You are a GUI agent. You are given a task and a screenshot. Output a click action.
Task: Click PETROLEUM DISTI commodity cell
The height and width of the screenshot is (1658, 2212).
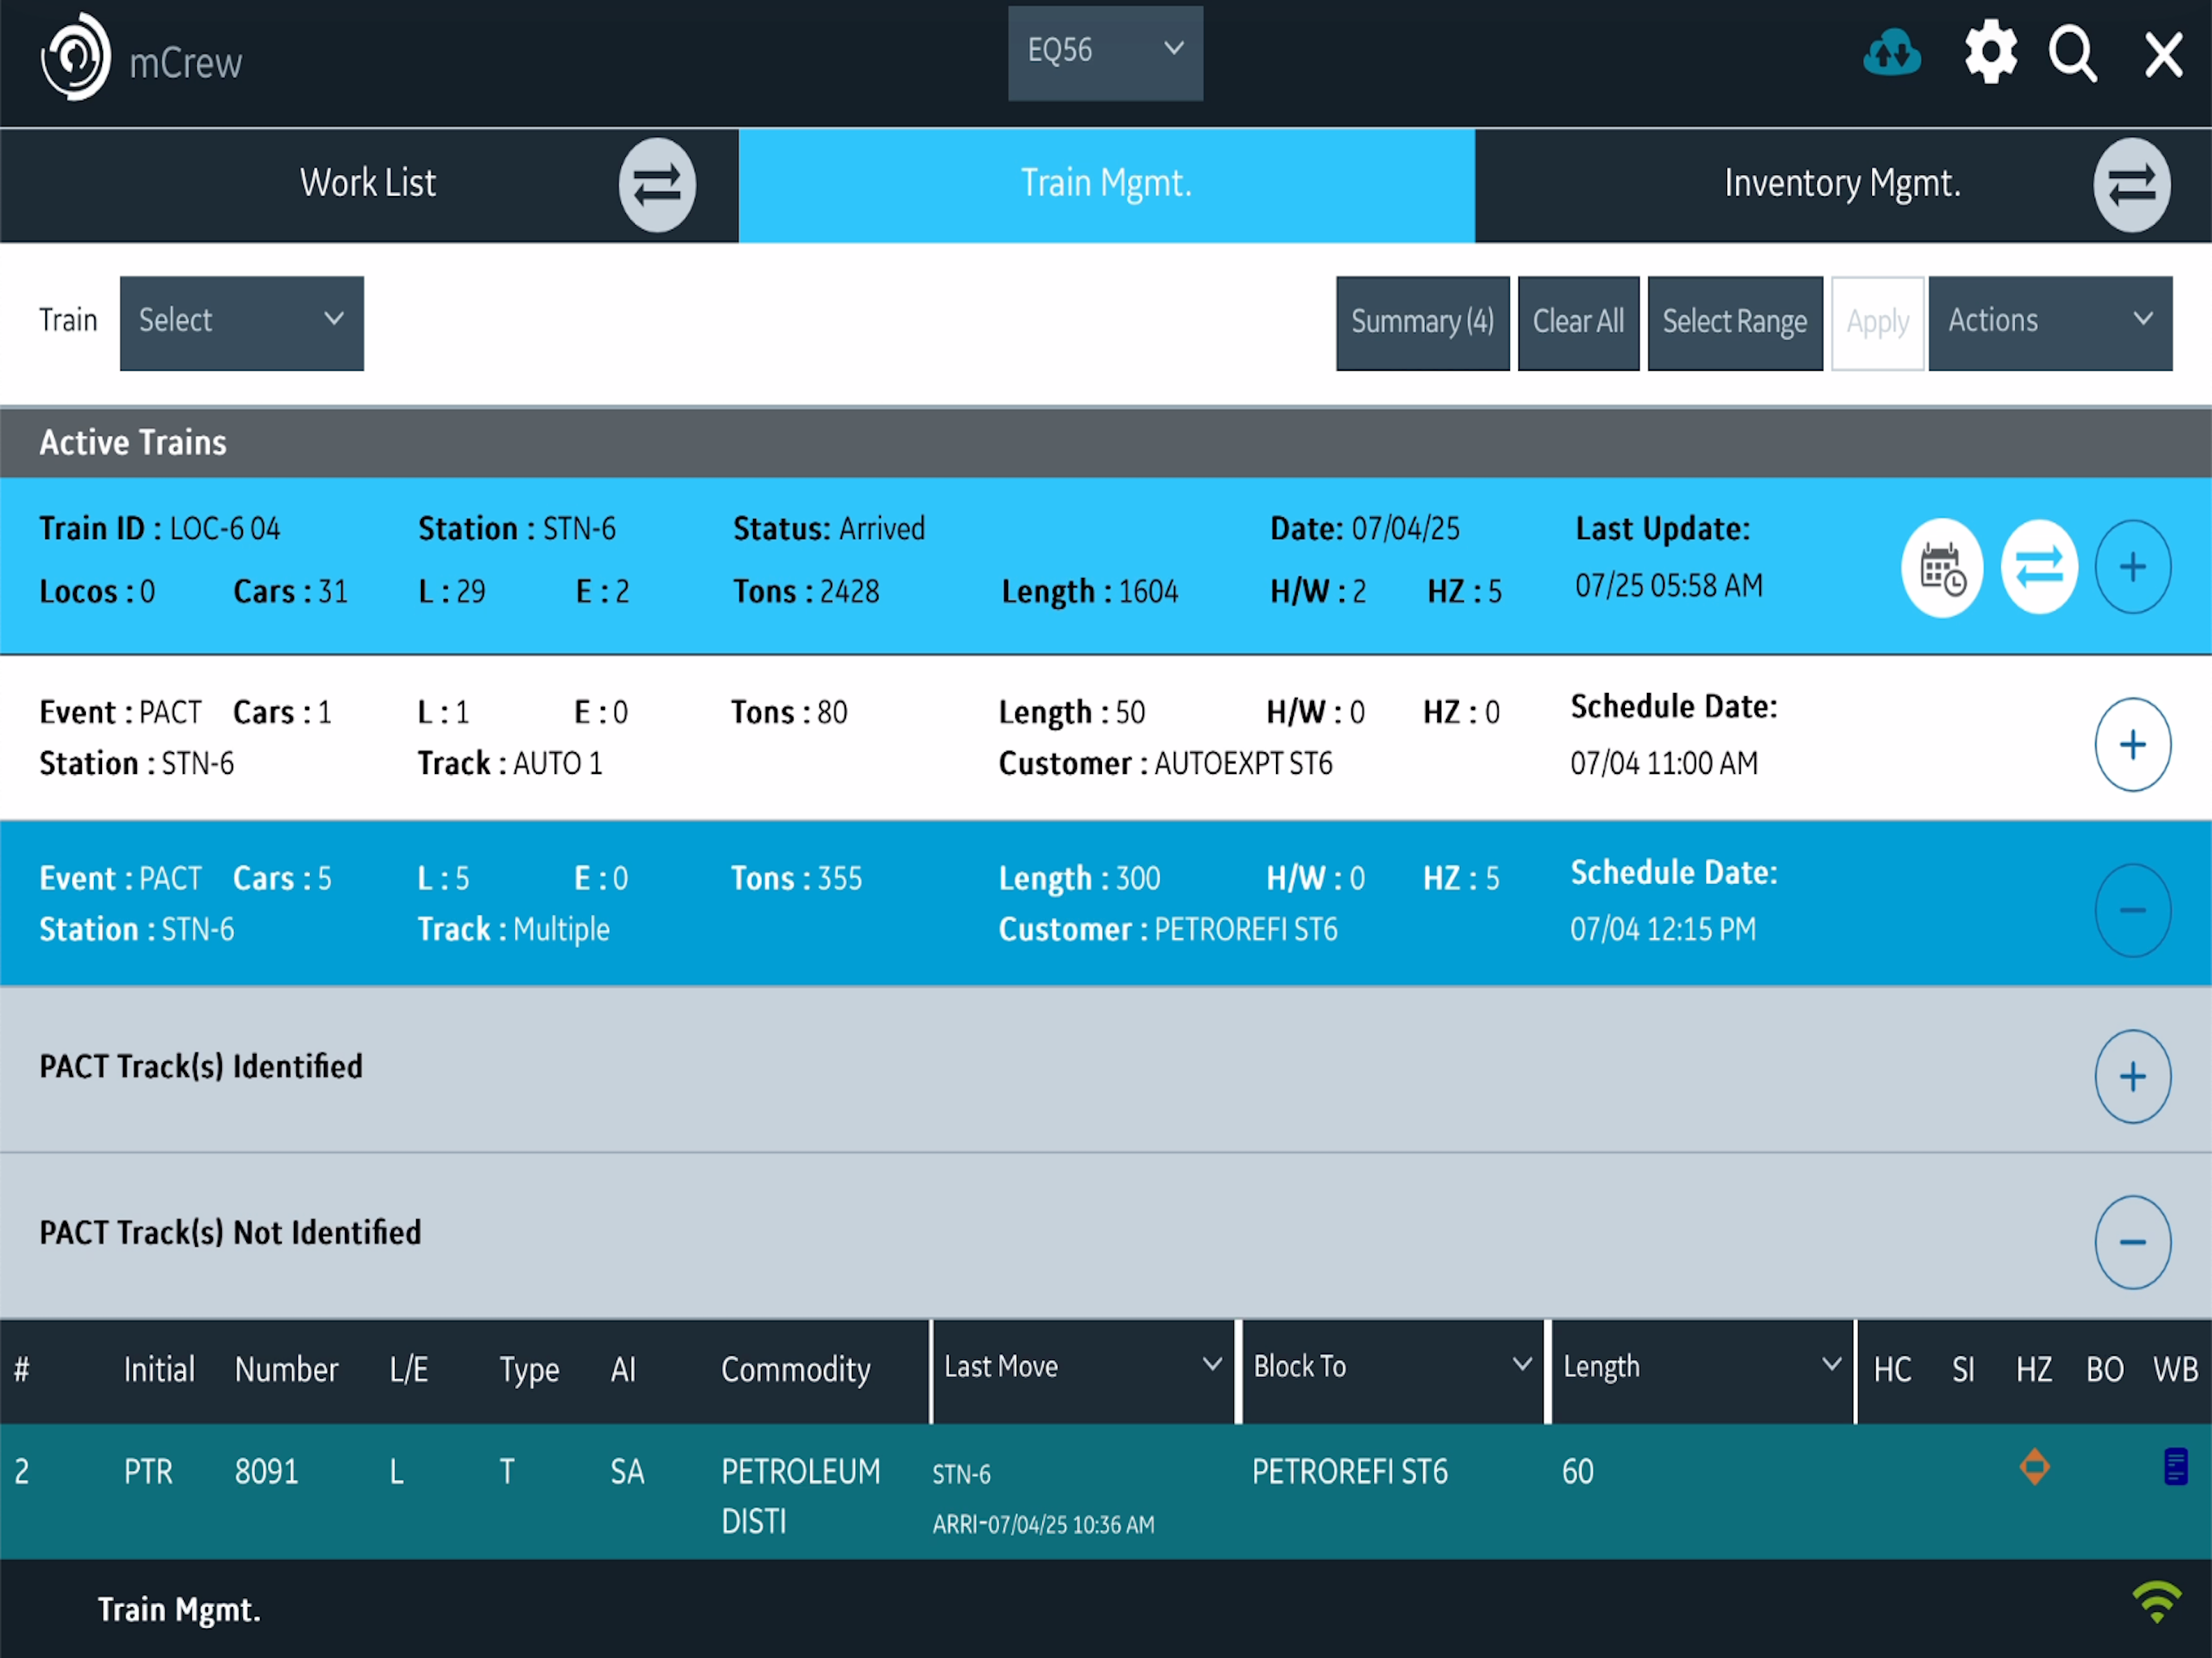point(801,1497)
